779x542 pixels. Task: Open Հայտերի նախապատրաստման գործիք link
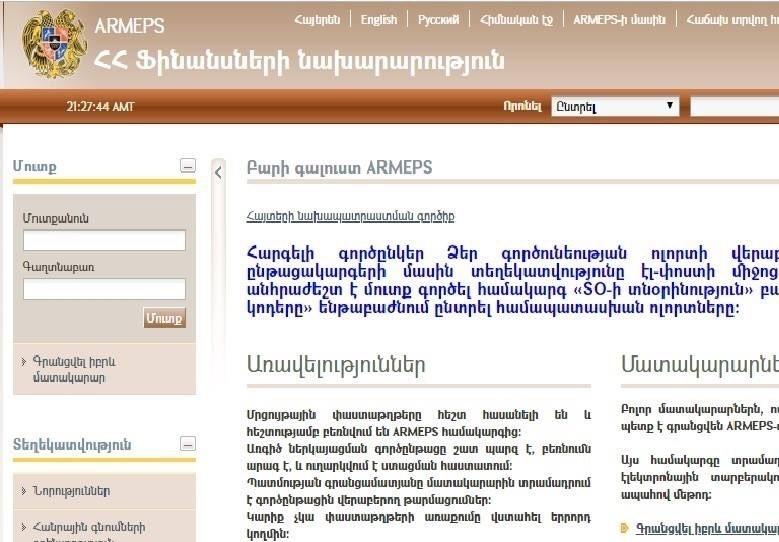[x=350, y=216]
